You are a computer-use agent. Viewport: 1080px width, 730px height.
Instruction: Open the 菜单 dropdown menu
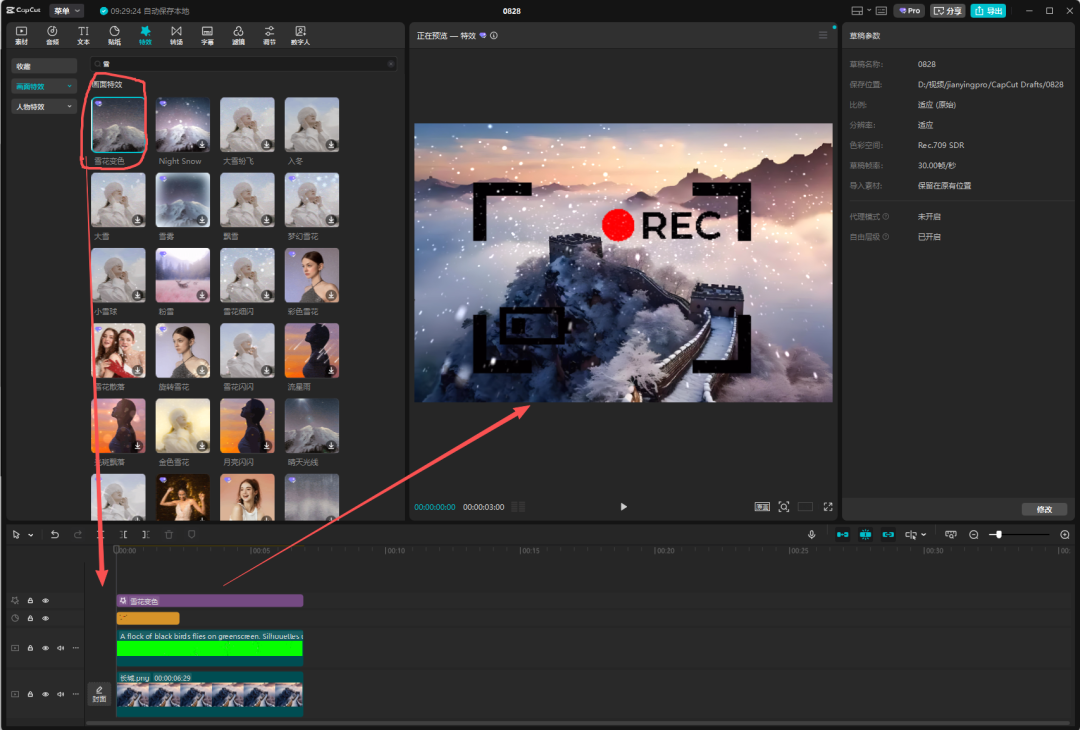pyautogui.click(x=66, y=10)
